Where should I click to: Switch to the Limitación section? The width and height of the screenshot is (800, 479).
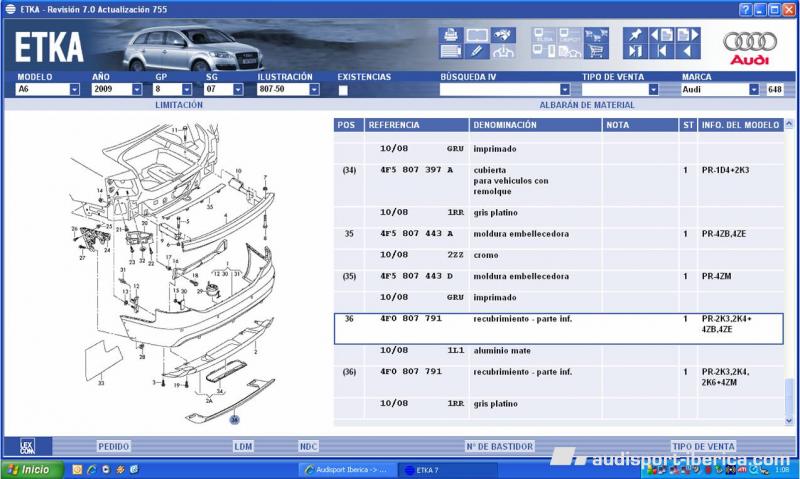coord(179,105)
